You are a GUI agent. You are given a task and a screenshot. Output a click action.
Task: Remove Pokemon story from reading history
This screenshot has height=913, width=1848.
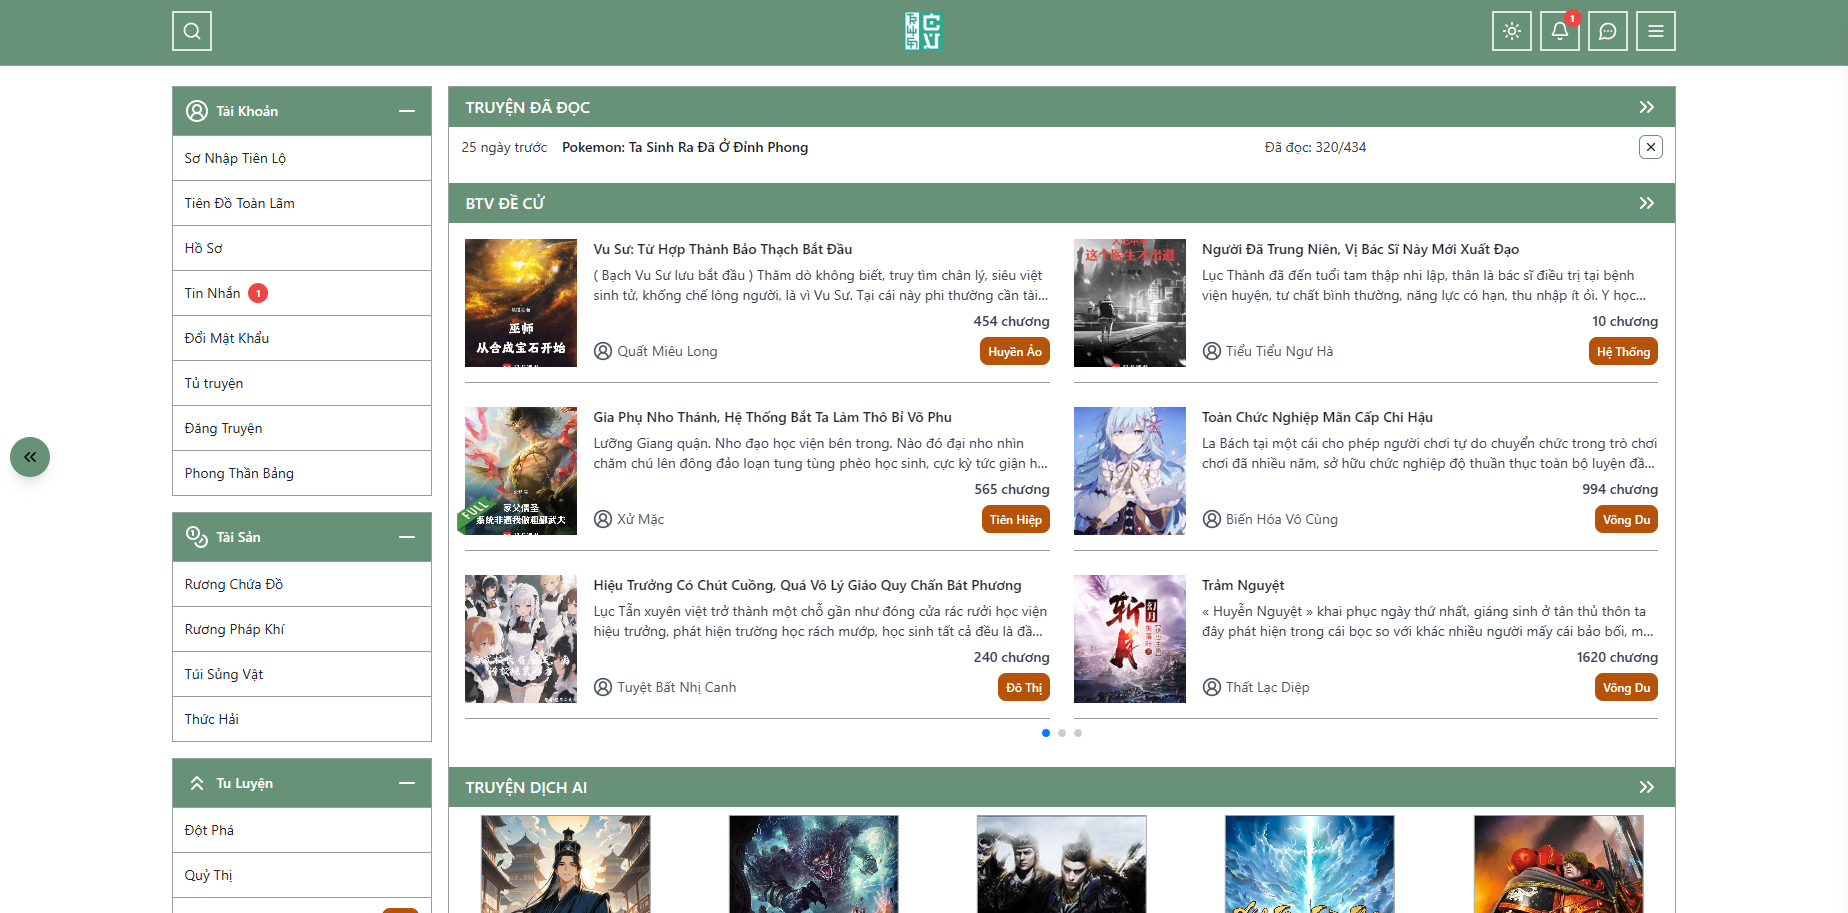point(1650,147)
